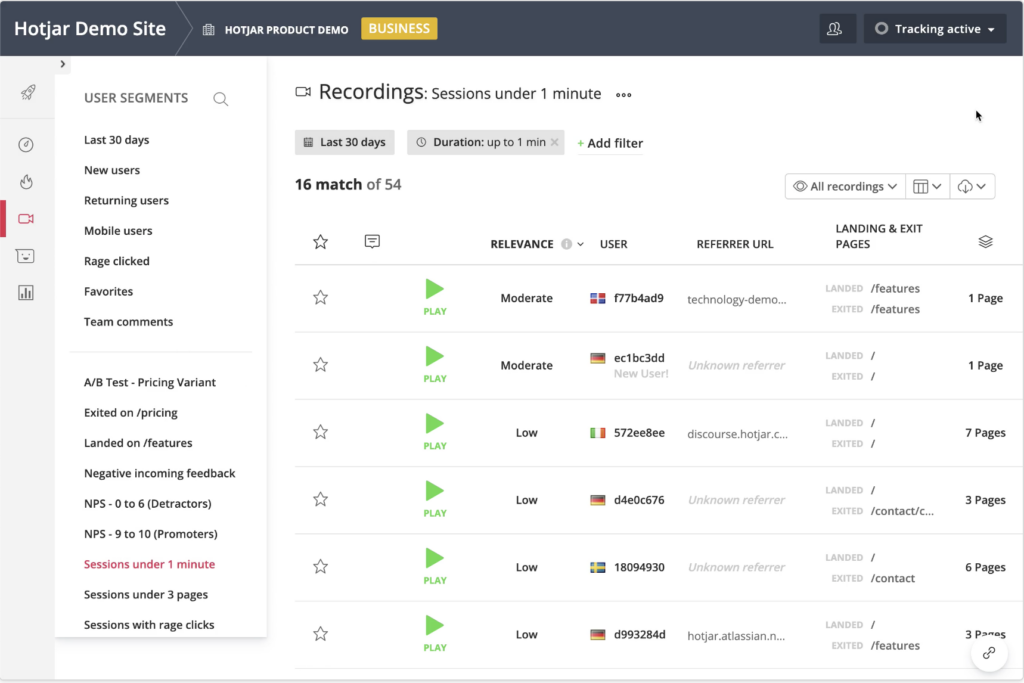Click the flag icon beside user 18094930
The width and height of the screenshot is (1024, 683).
point(598,567)
